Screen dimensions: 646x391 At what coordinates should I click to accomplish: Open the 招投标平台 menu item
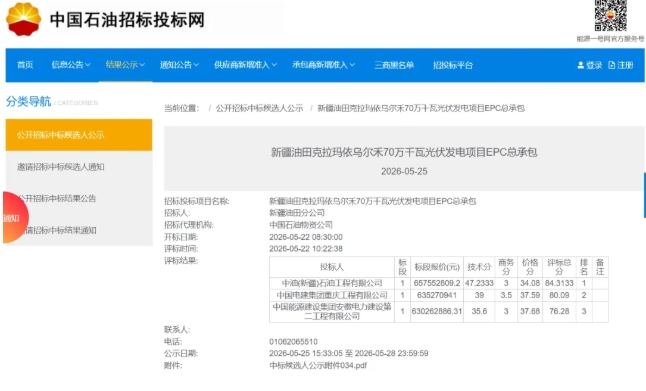[453, 65]
